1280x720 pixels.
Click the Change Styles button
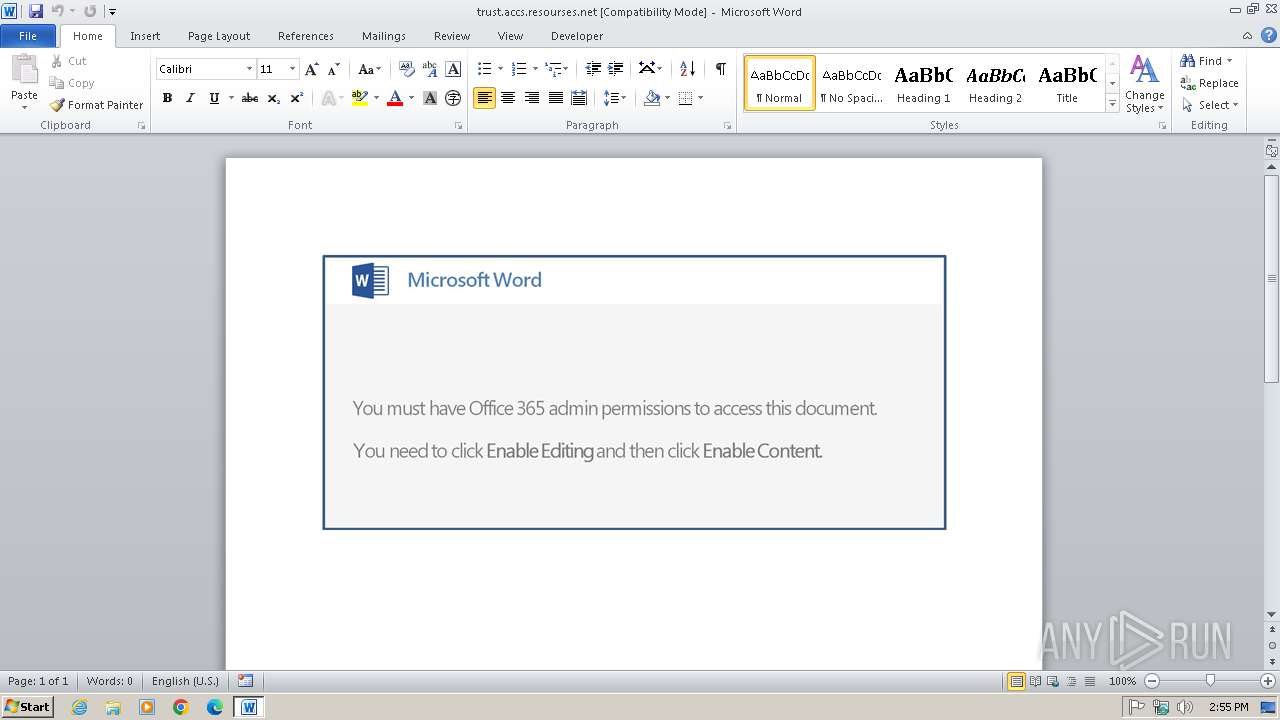point(1145,85)
